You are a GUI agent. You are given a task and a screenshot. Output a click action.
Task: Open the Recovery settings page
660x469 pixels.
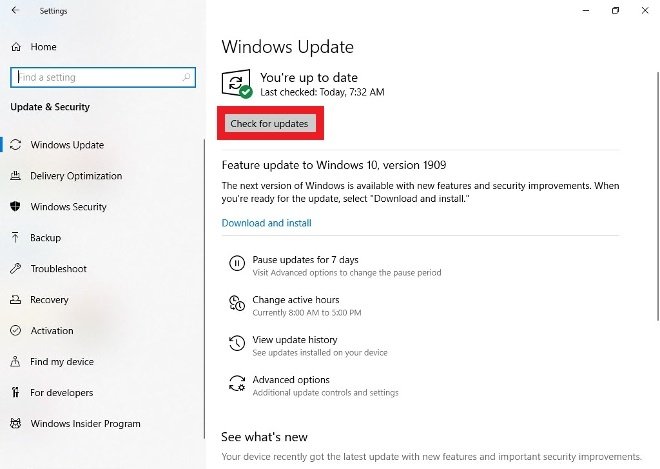pos(49,300)
